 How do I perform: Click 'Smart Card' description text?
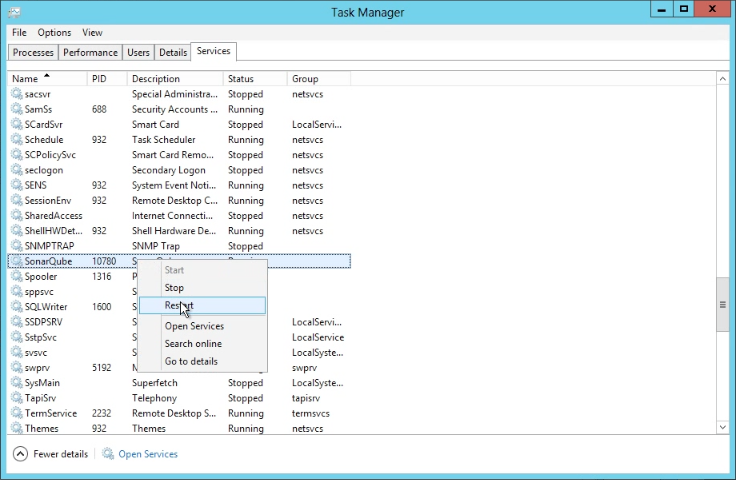pyautogui.click(x=155, y=124)
